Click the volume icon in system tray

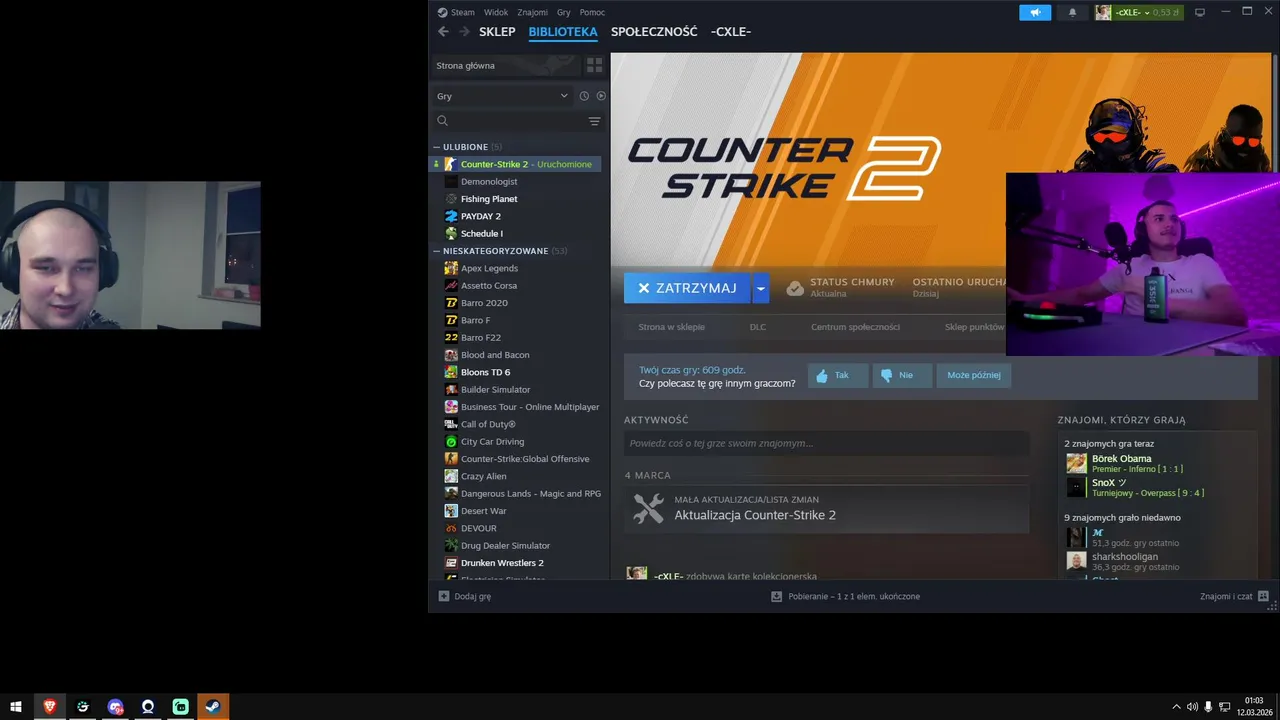tap(1192, 707)
